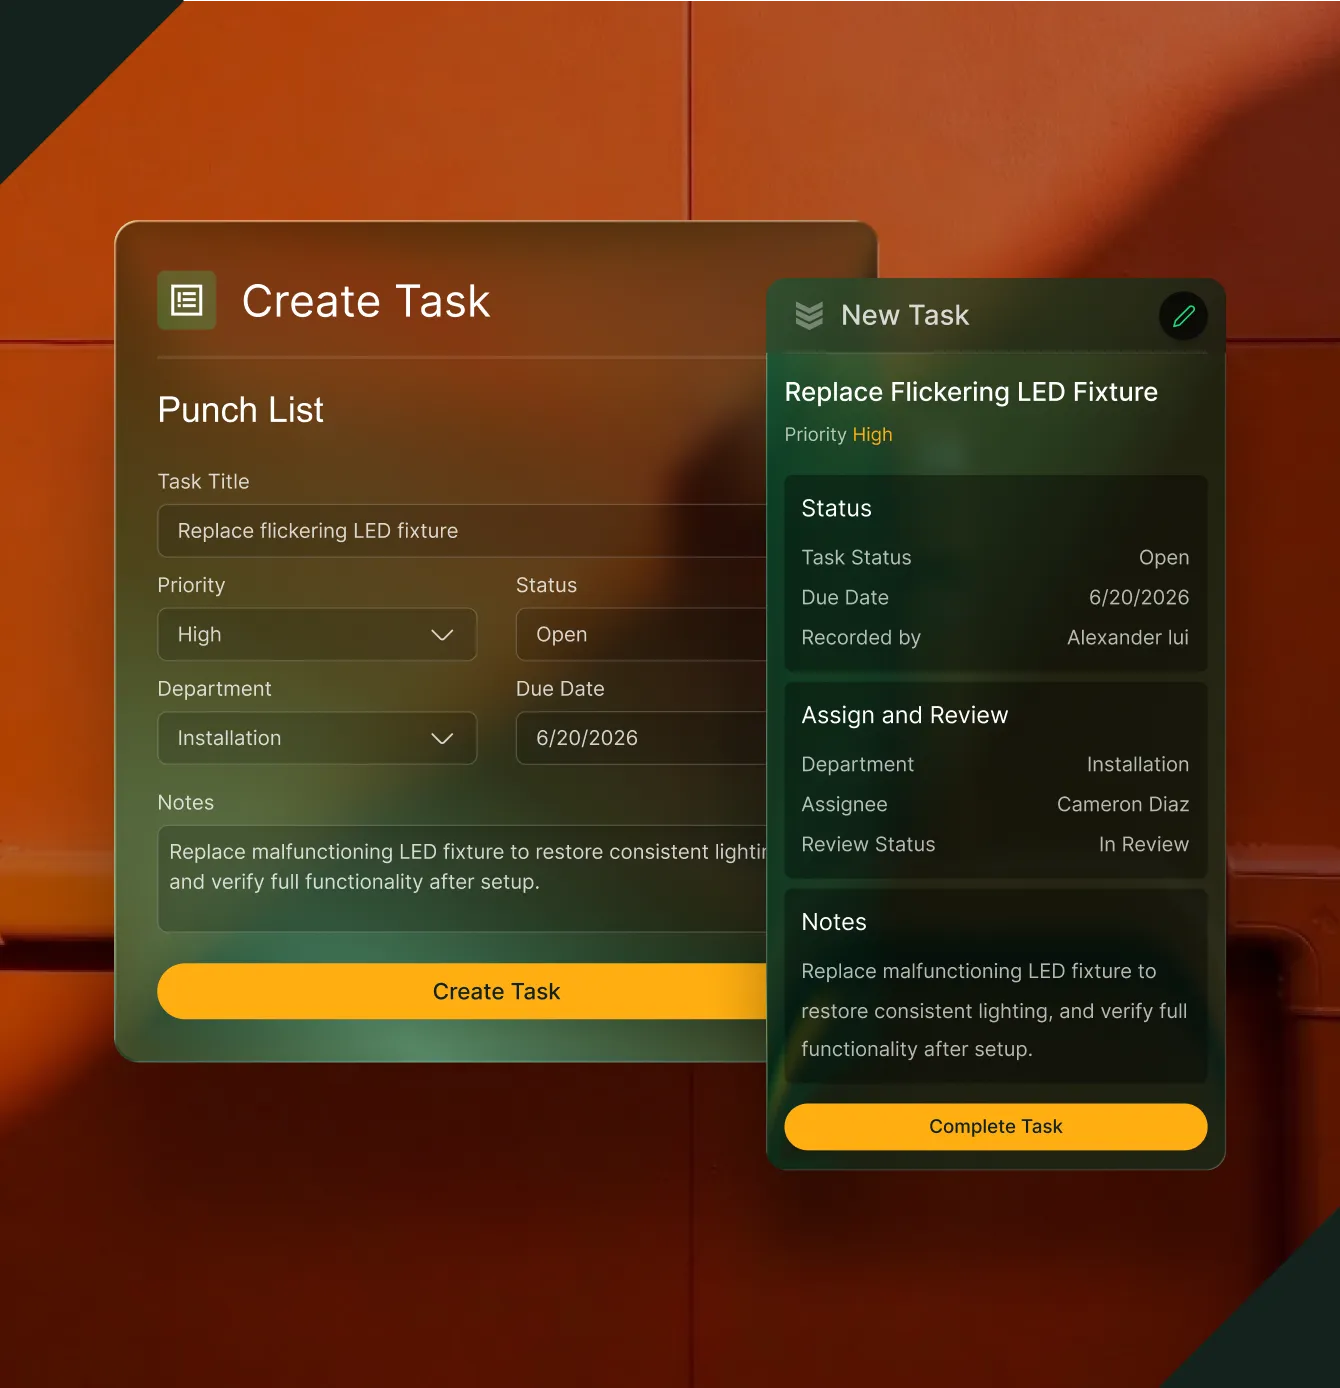This screenshot has height=1388, width=1340.
Task: Click the 'Notes' section heading on New Task card
Action: [834, 922]
